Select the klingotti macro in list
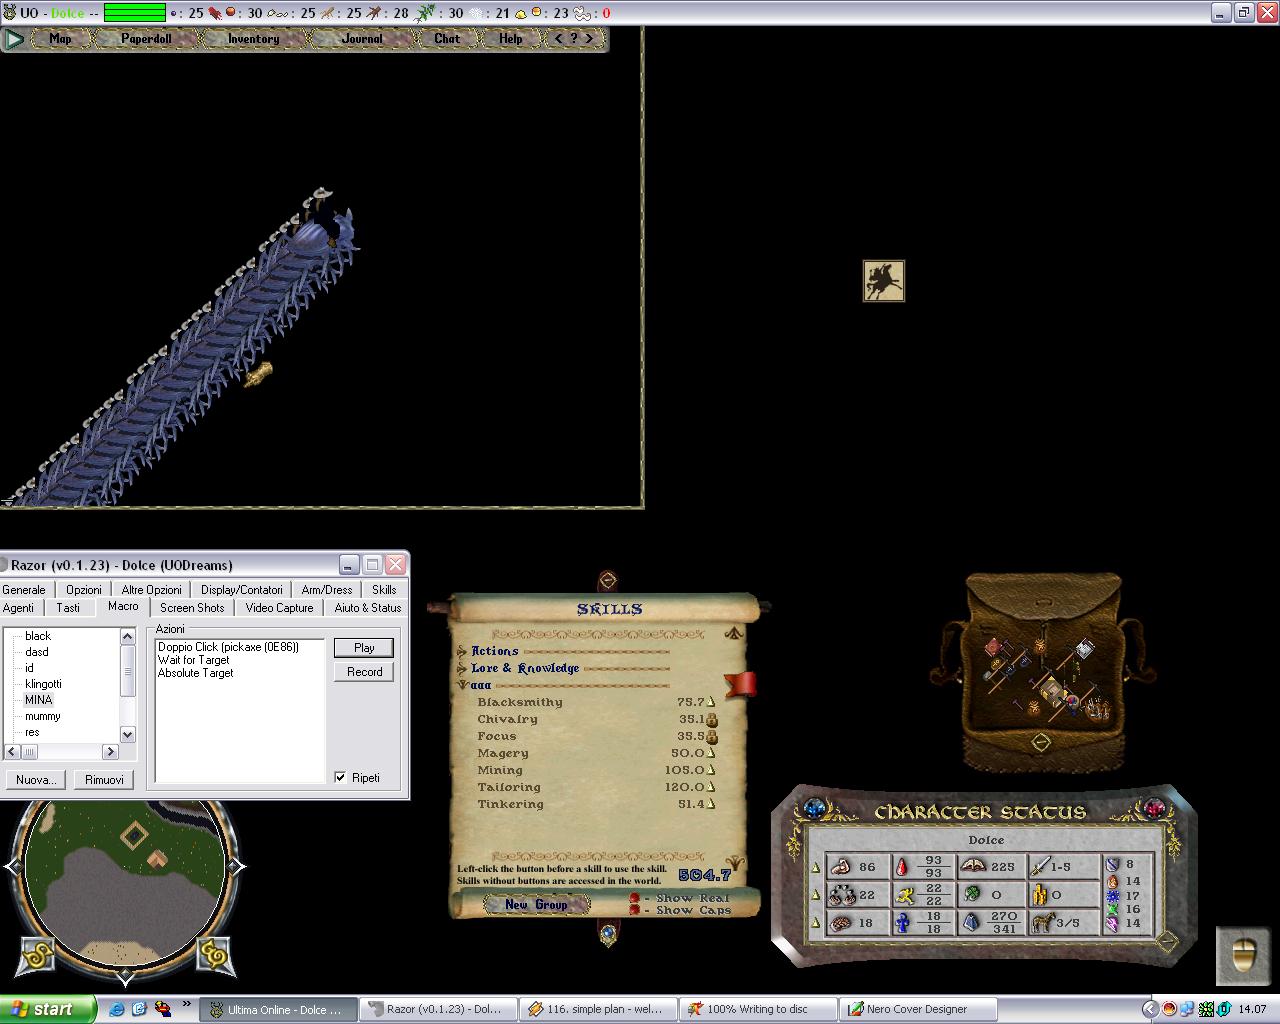The width and height of the screenshot is (1280, 1024). tap(43, 684)
